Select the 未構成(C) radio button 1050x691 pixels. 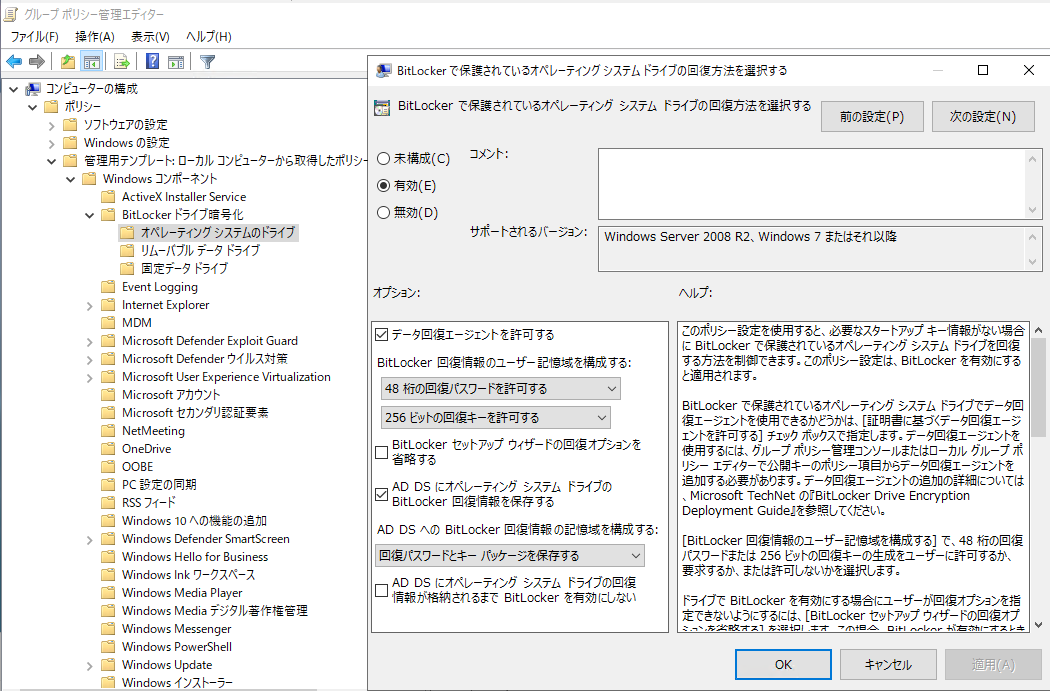point(384,159)
